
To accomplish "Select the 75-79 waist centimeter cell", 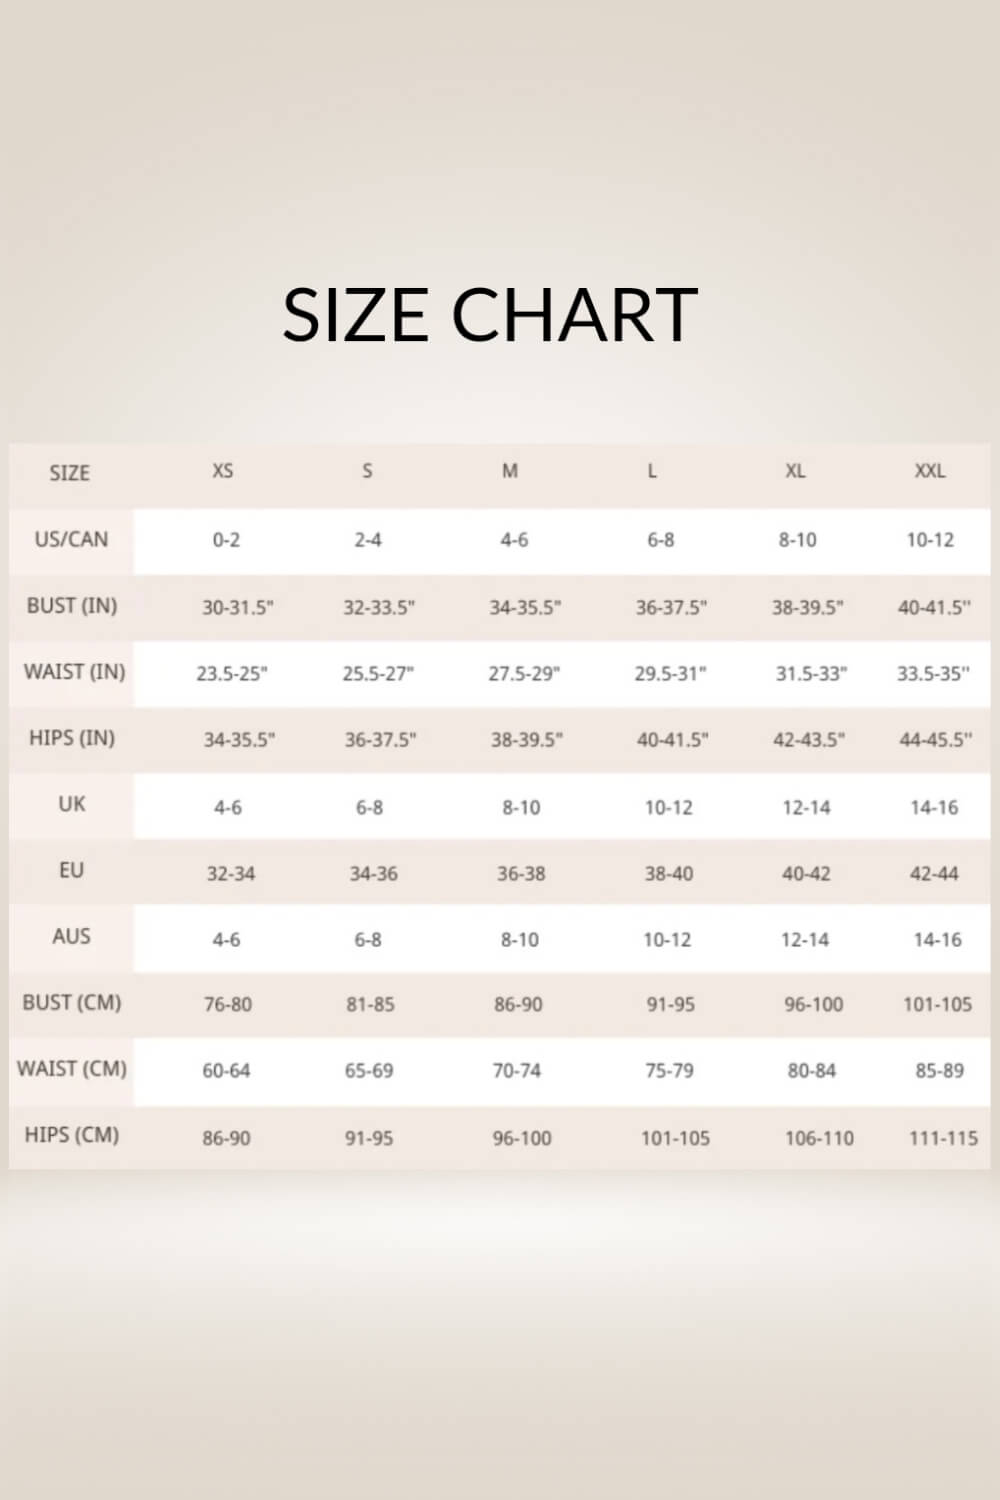I will point(669,1071).
